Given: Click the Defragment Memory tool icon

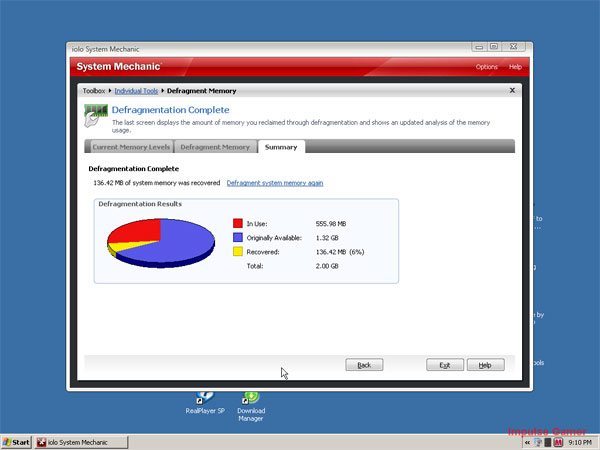Looking at the screenshot, I should [x=96, y=115].
